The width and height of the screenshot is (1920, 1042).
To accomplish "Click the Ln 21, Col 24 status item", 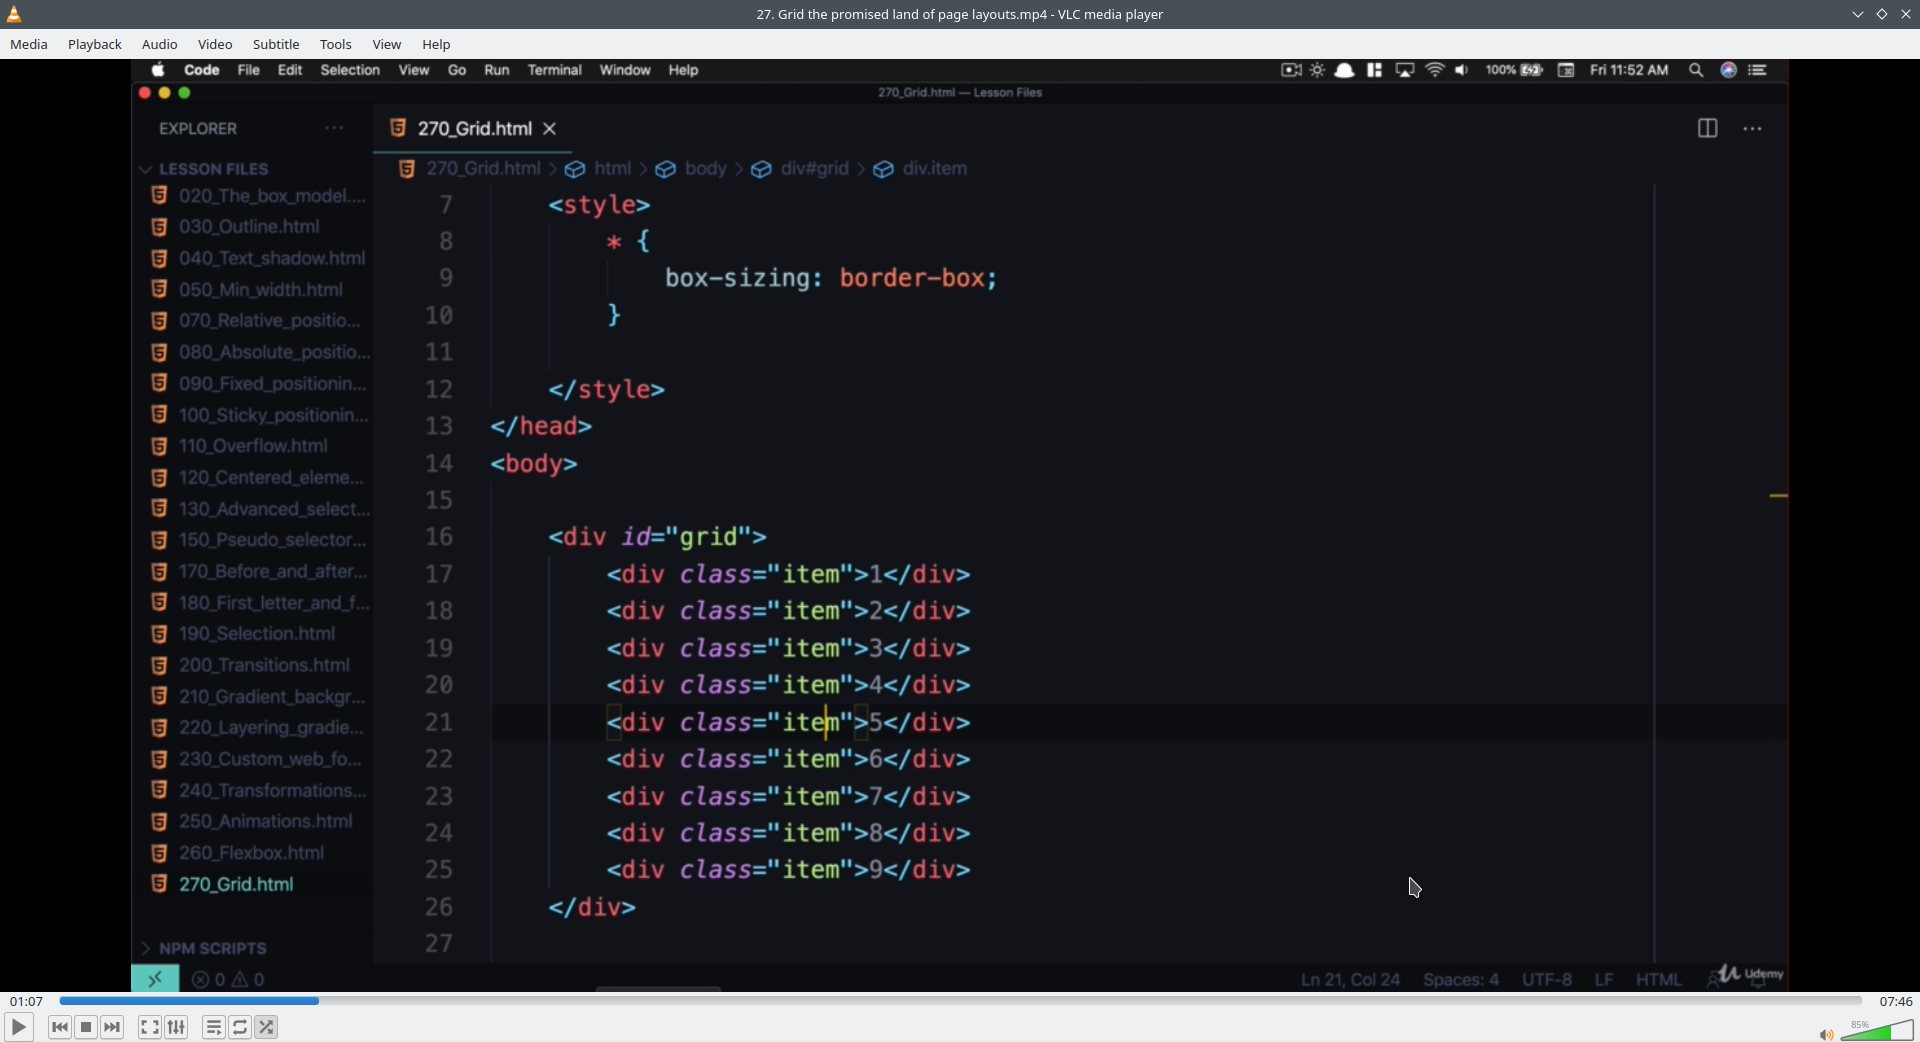I will click(1350, 980).
